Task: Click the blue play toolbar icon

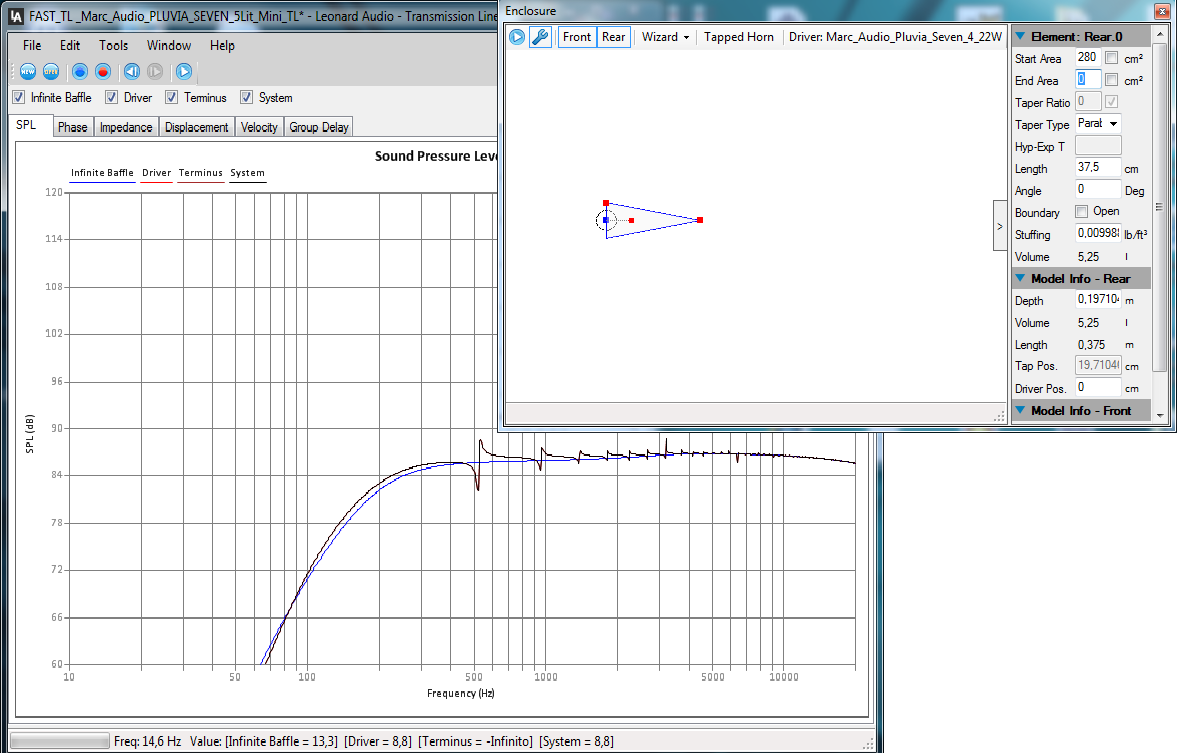Action: [183, 71]
